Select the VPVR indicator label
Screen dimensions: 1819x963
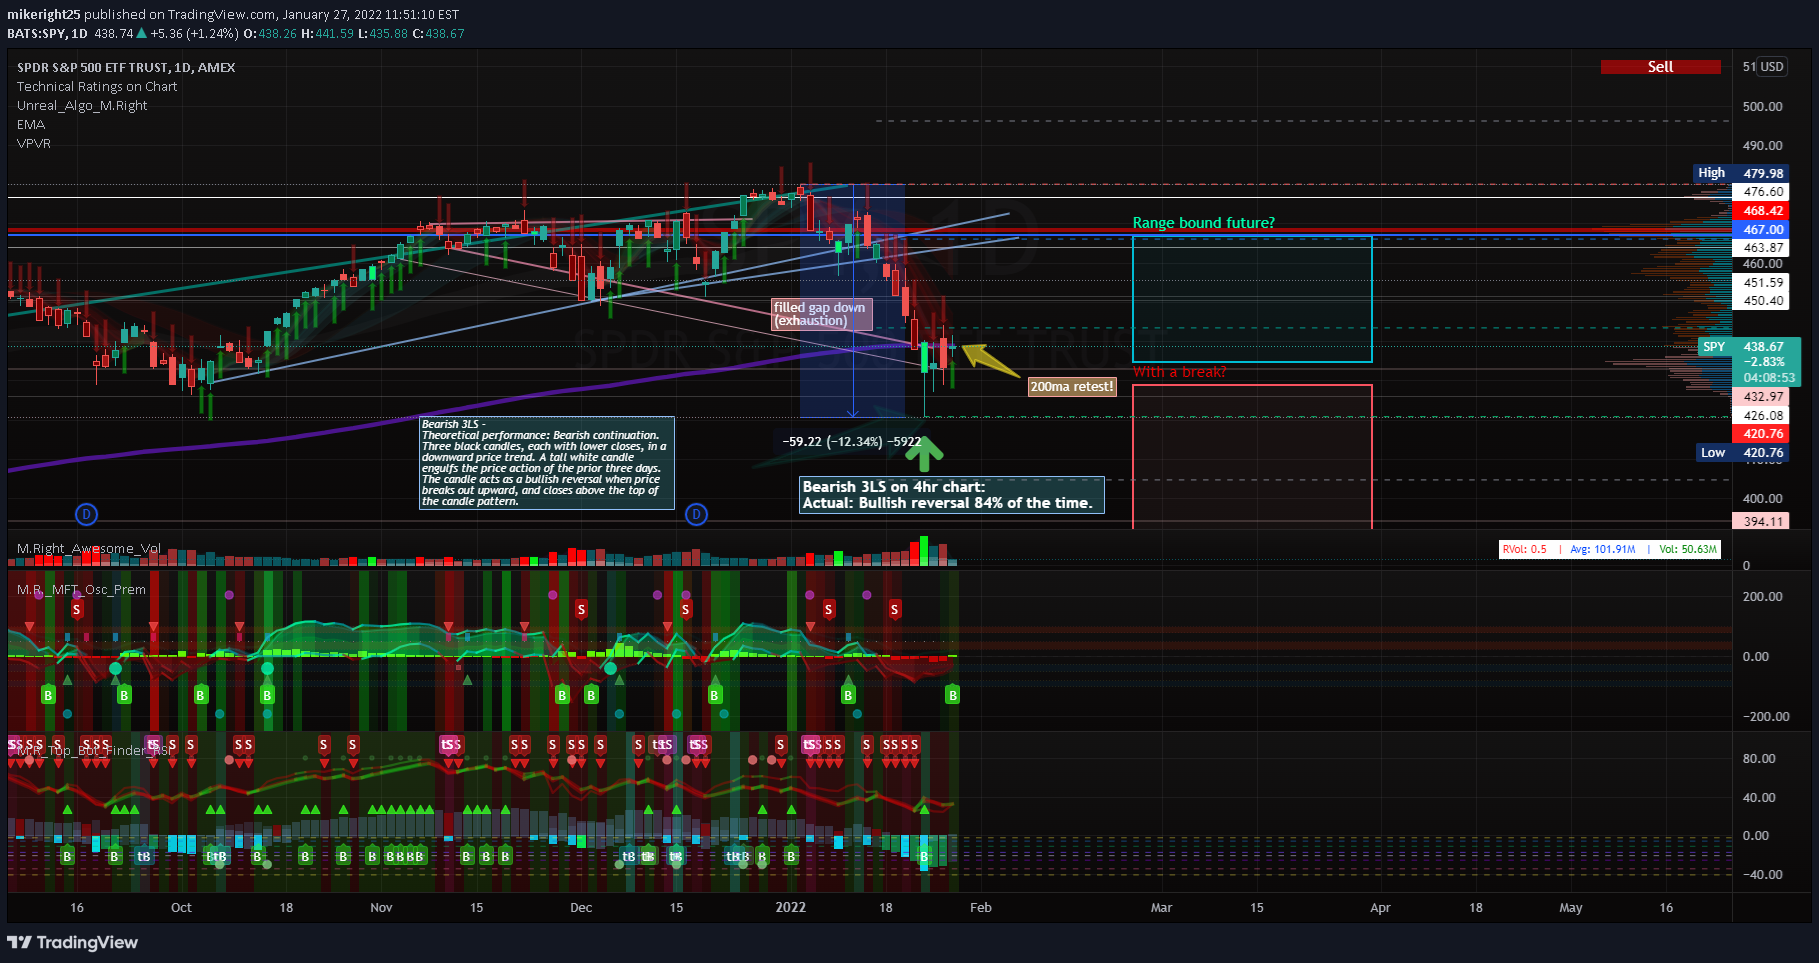pos(34,144)
